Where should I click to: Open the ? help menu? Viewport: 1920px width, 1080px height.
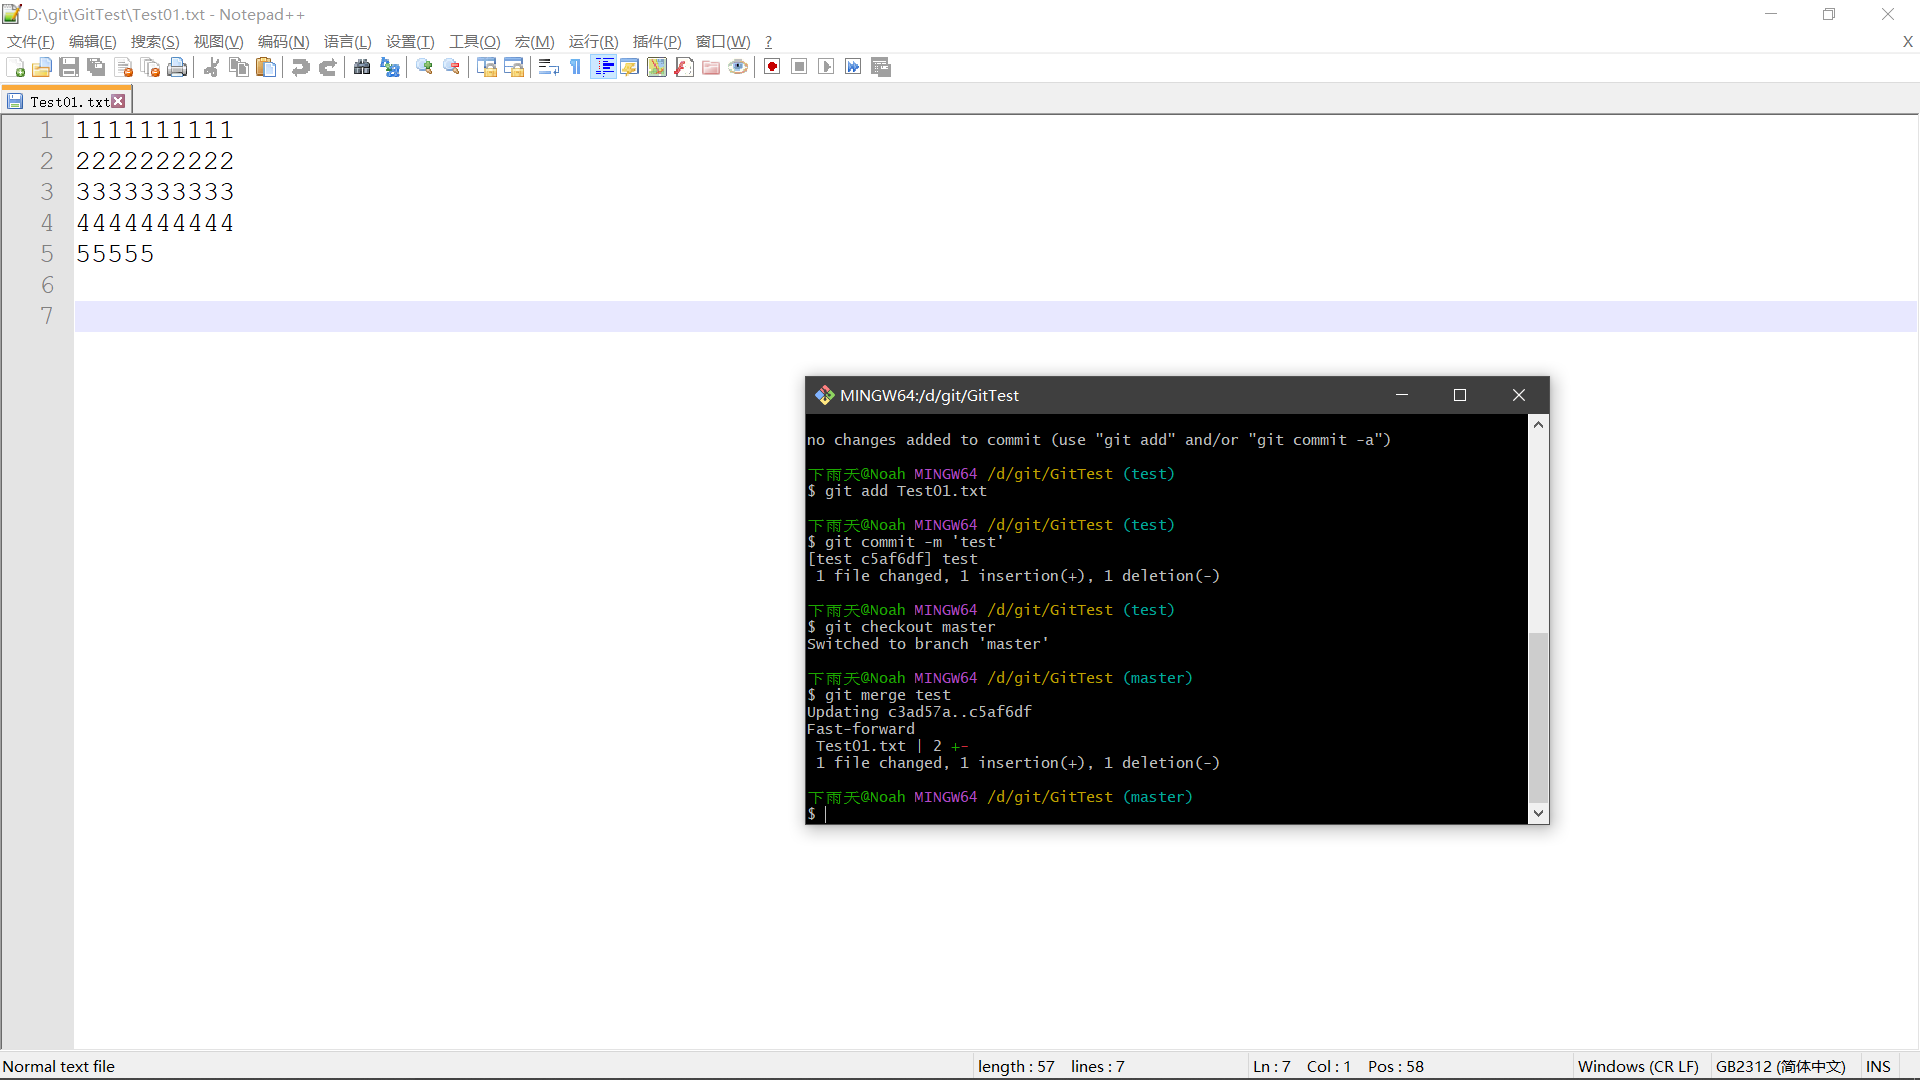[x=768, y=41]
